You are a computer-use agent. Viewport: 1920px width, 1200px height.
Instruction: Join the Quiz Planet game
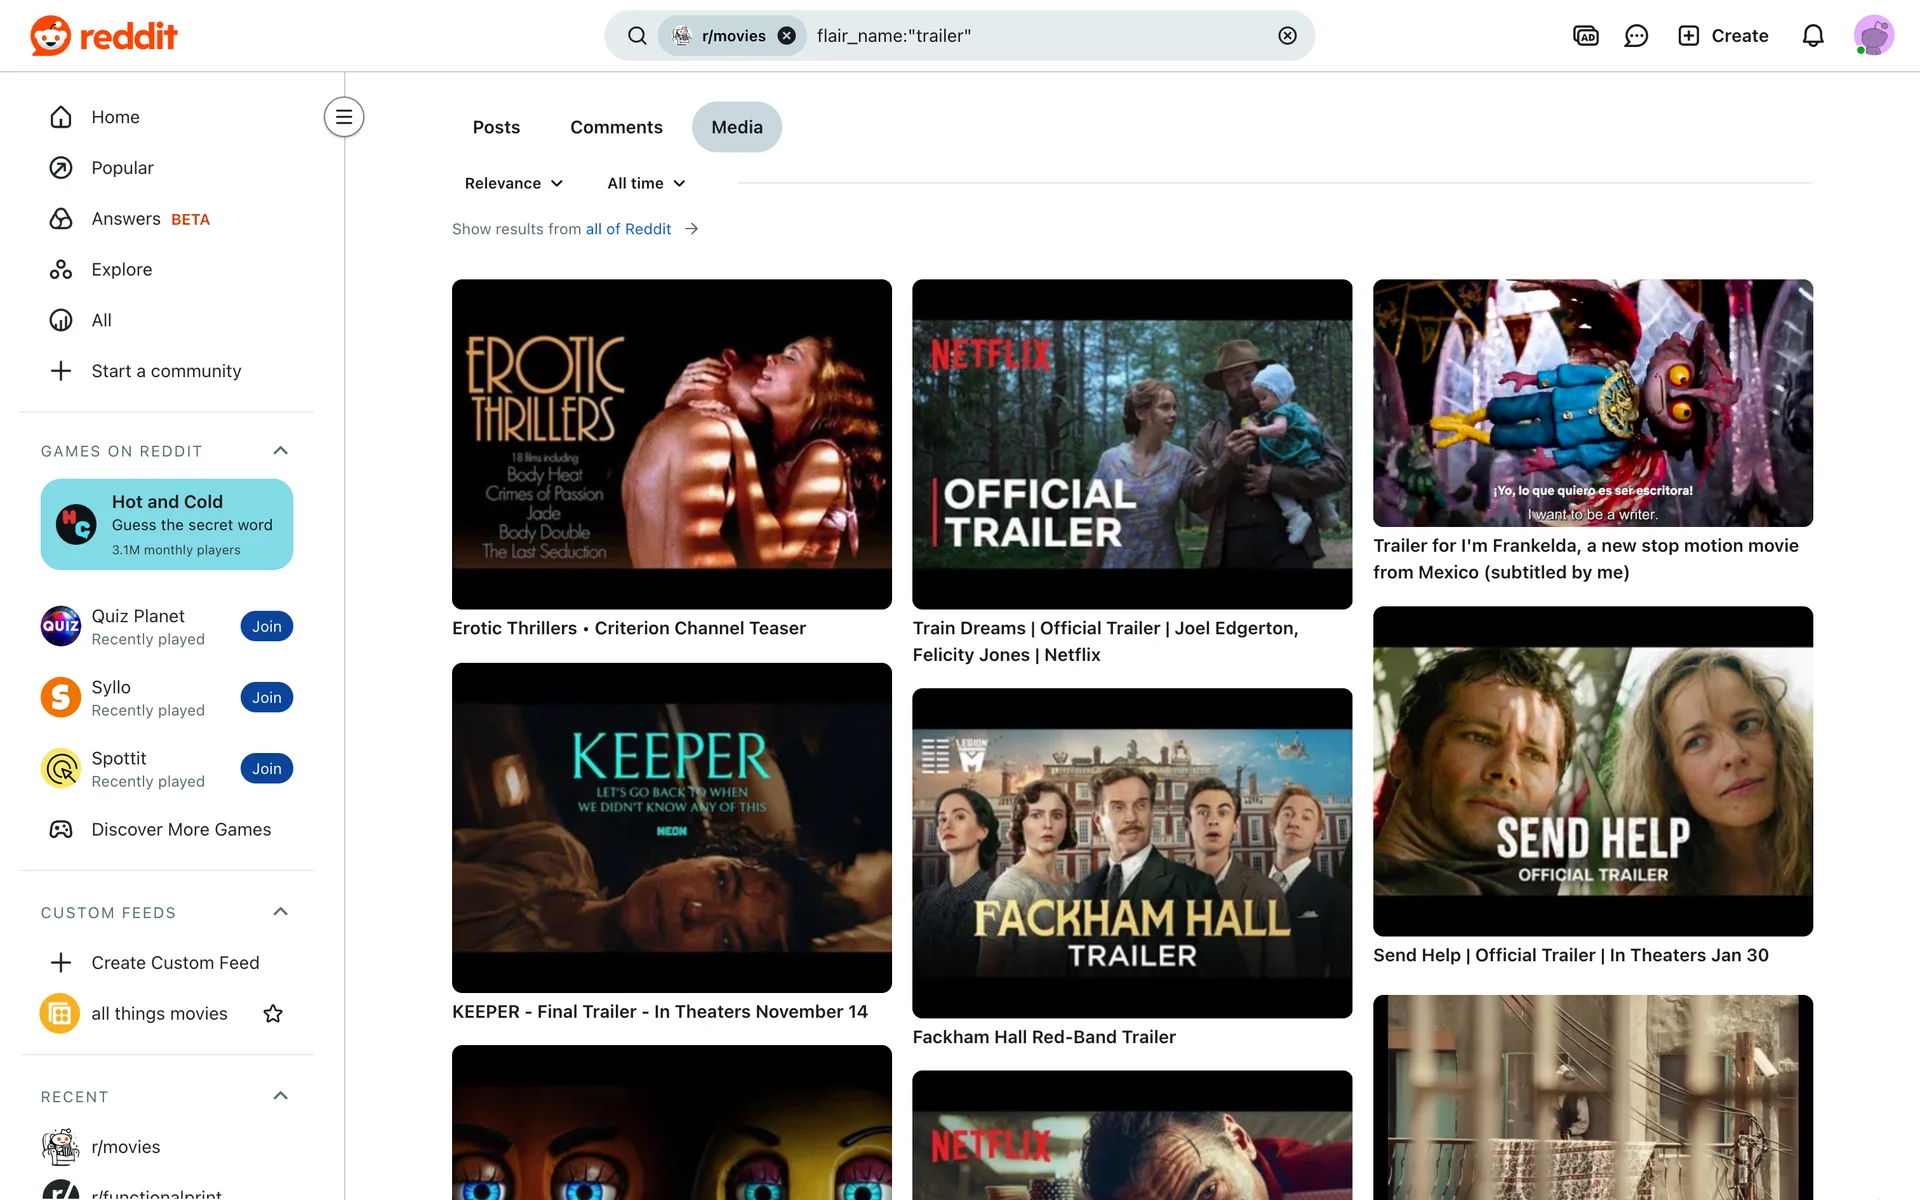pyautogui.click(x=266, y=627)
